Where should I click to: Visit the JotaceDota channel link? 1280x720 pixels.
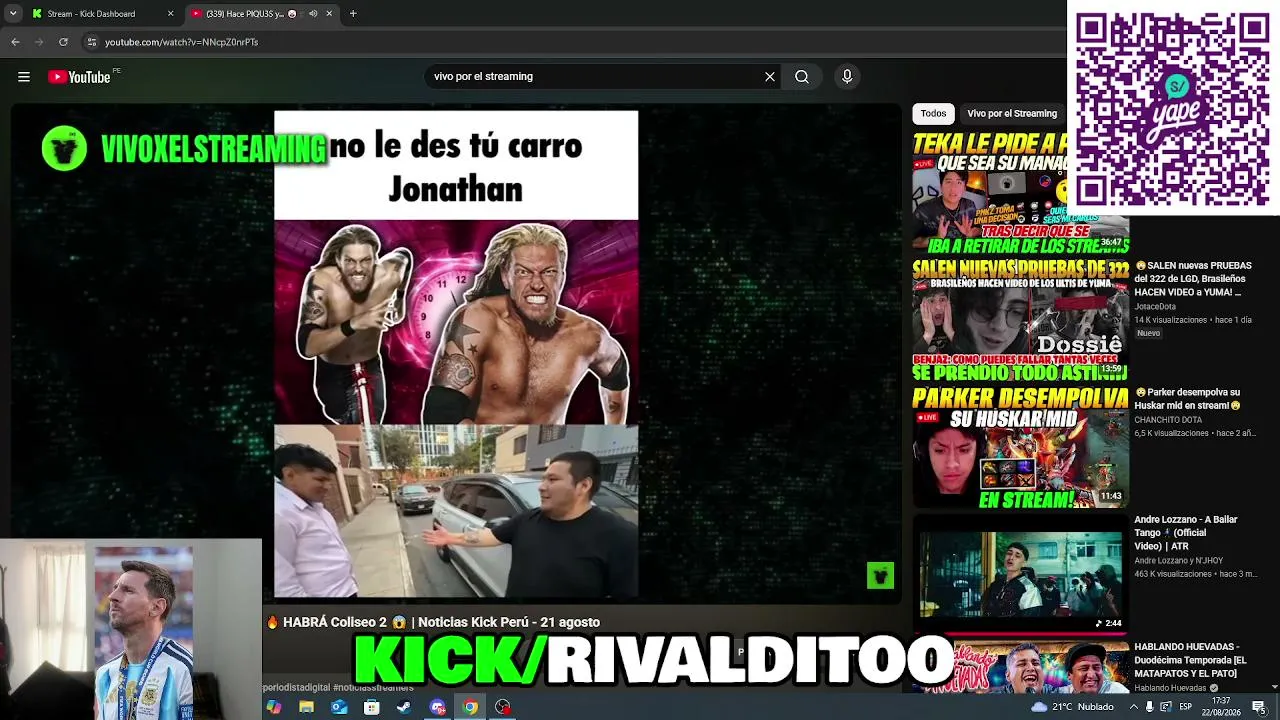pyautogui.click(x=1155, y=306)
